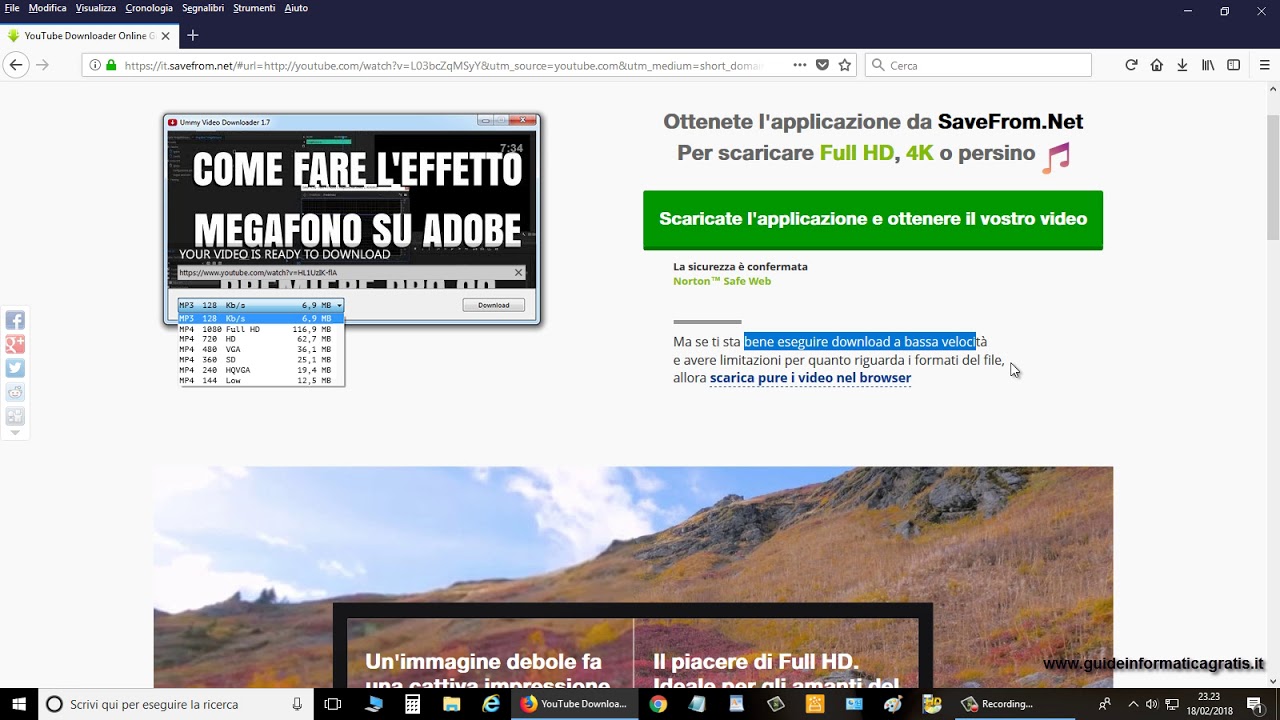The height and width of the screenshot is (720, 1280).
Task: Click Windows taskbar search box
Action: [x=175, y=704]
